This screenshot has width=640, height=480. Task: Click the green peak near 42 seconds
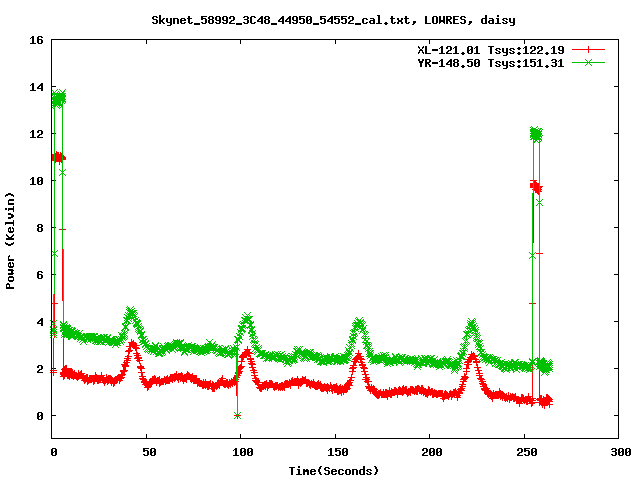coord(131,313)
